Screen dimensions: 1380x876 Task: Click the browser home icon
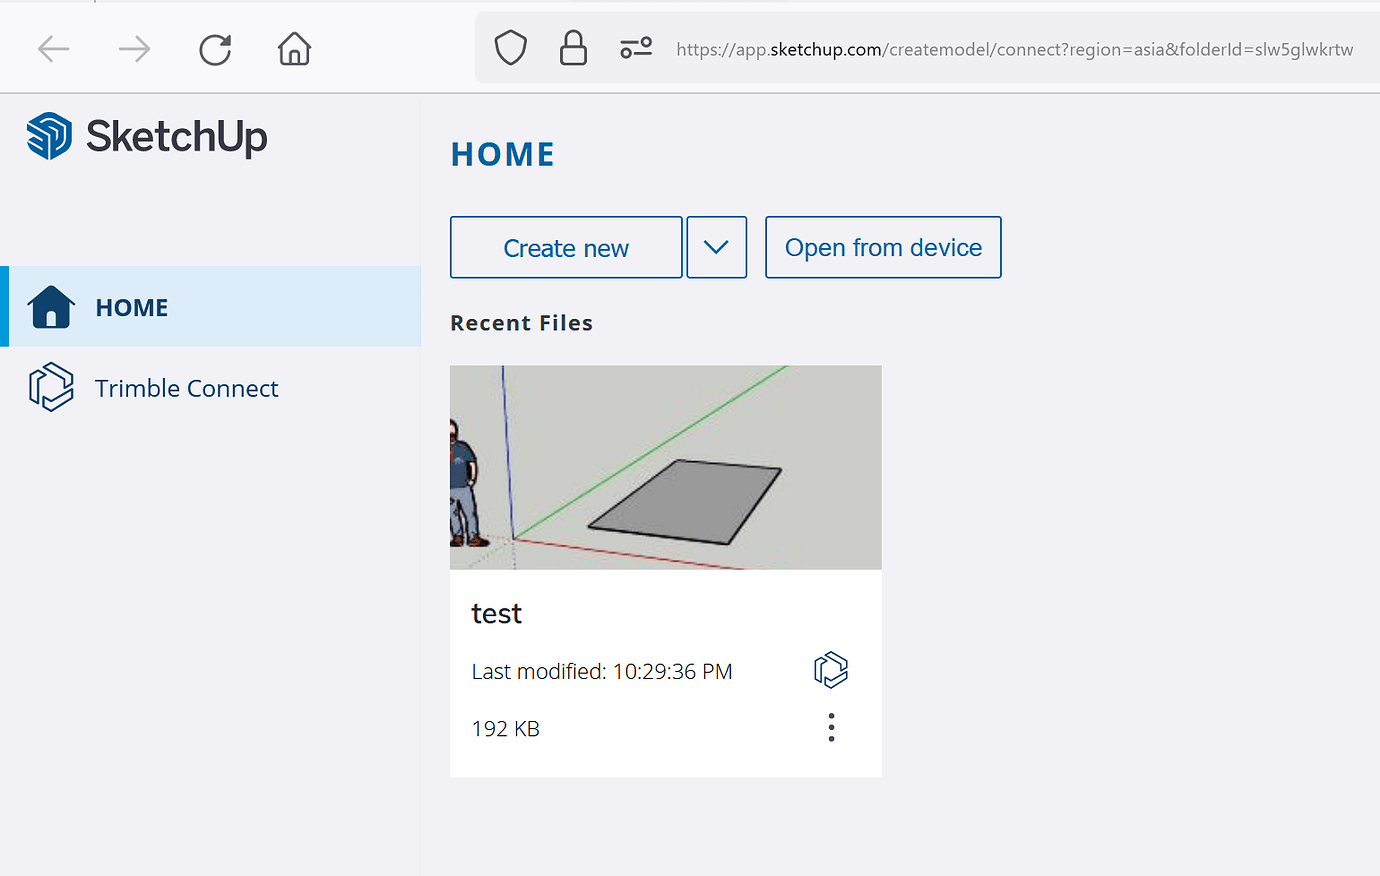[293, 48]
